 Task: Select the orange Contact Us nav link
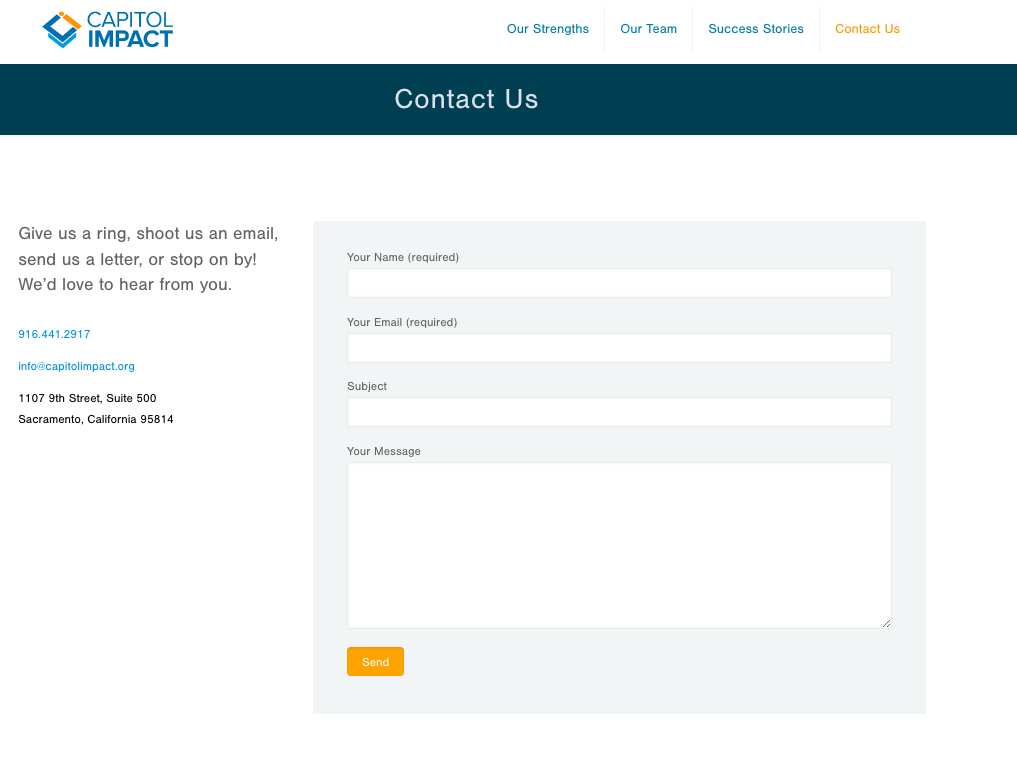point(867,29)
